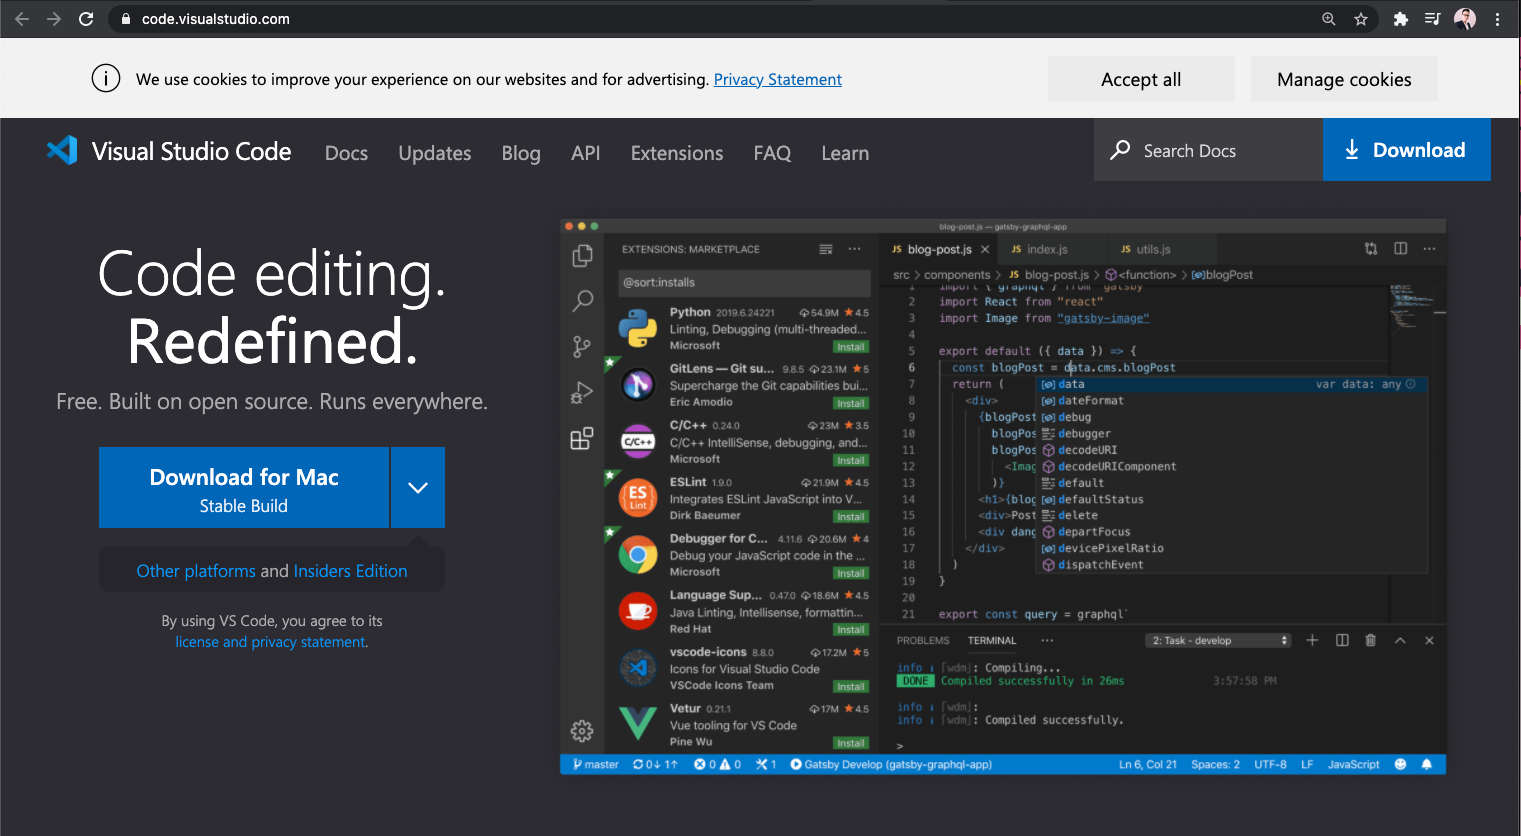Open the browser three-dot menu
Screen dimensions: 1521x836
[x=1497, y=19]
